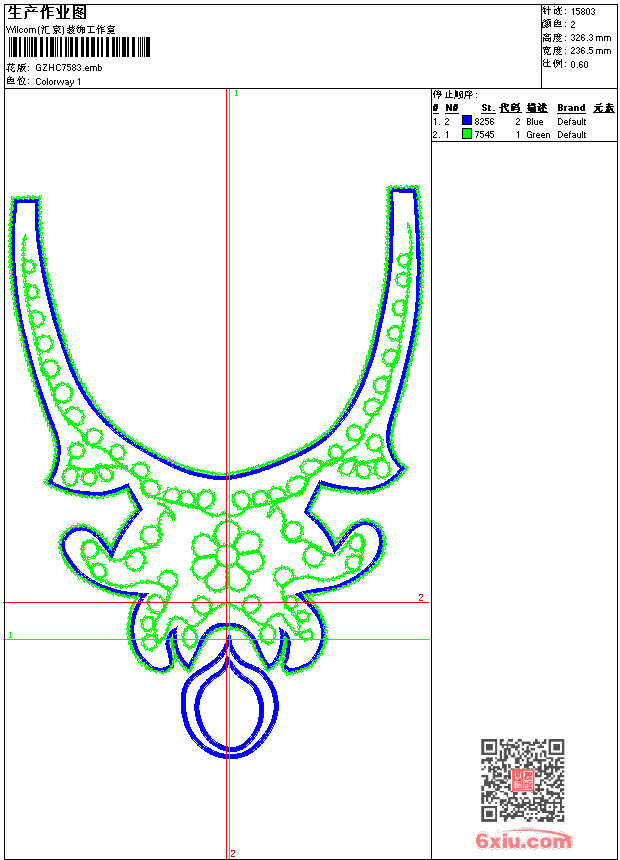The width and height of the screenshot is (620, 860).
Task: Click the center flower motif in design
Action: click(228, 556)
